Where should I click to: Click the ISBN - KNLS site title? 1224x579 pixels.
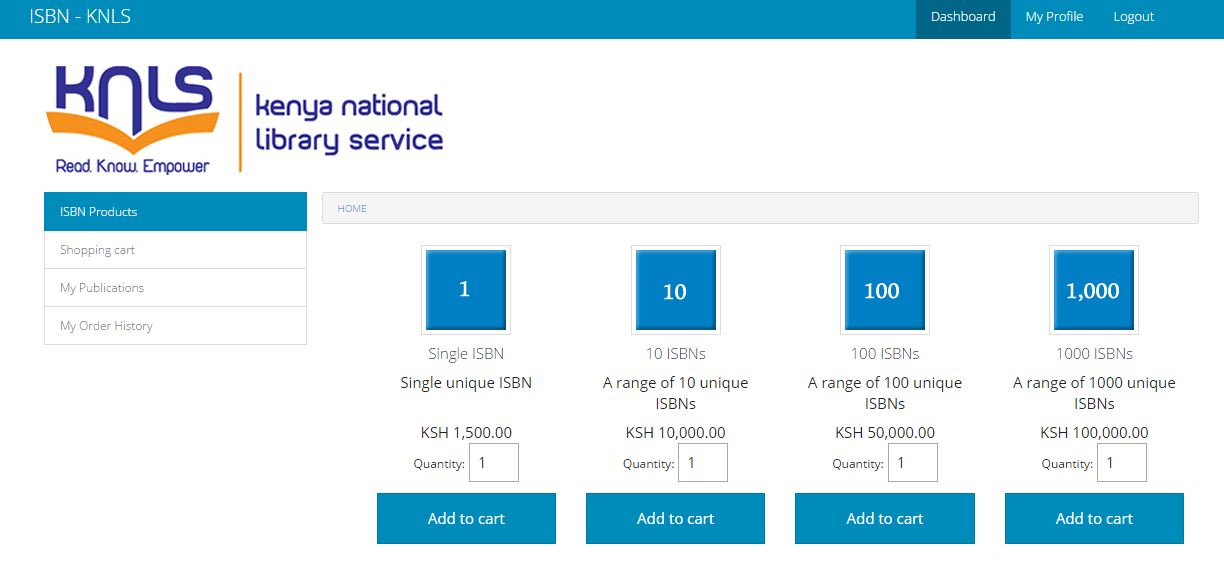[x=80, y=17]
